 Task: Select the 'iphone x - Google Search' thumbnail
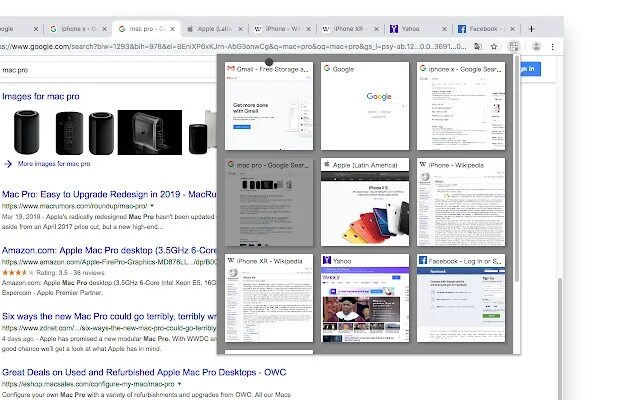click(461, 106)
